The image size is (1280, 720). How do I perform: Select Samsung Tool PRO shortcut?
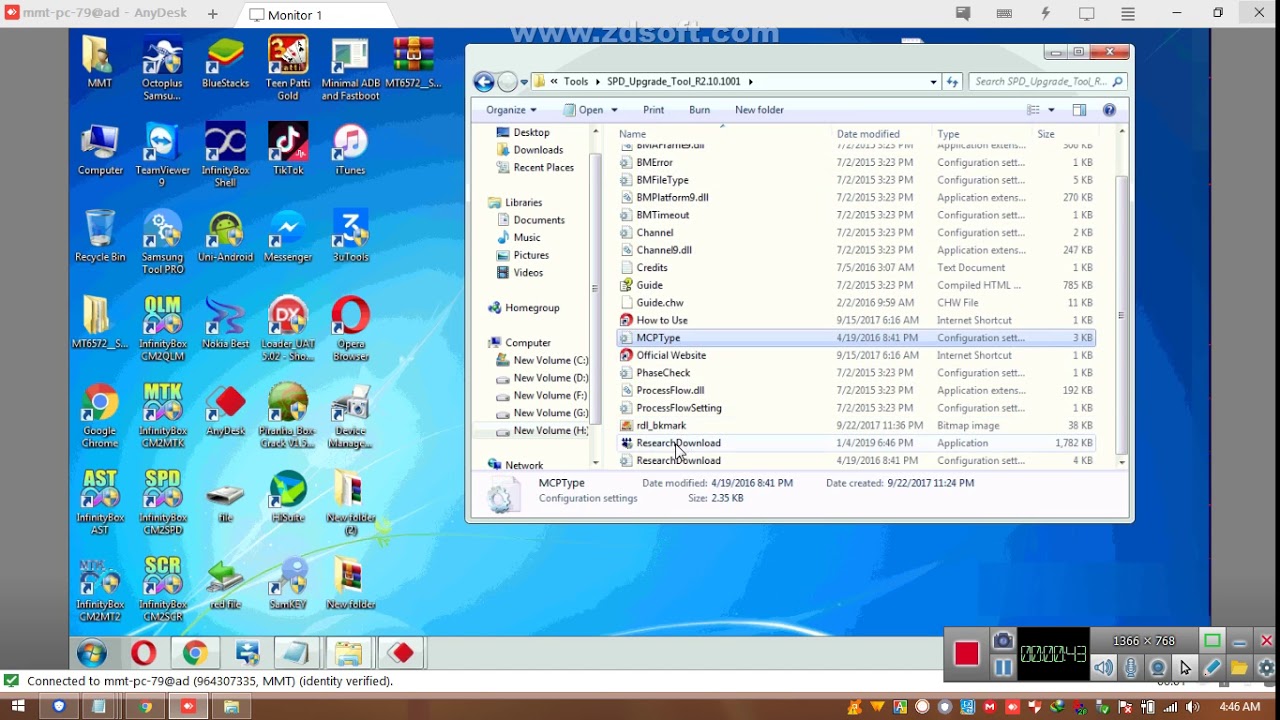[162, 242]
